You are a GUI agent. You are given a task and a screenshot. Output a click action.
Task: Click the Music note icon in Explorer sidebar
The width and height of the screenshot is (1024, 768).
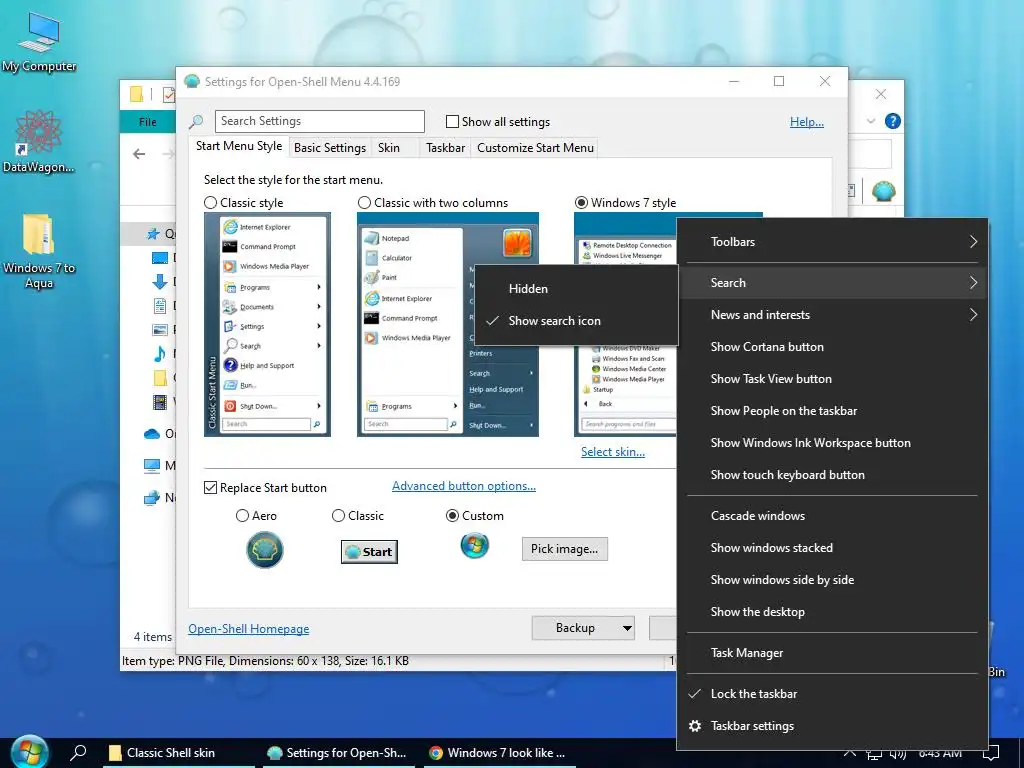point(159,353)
